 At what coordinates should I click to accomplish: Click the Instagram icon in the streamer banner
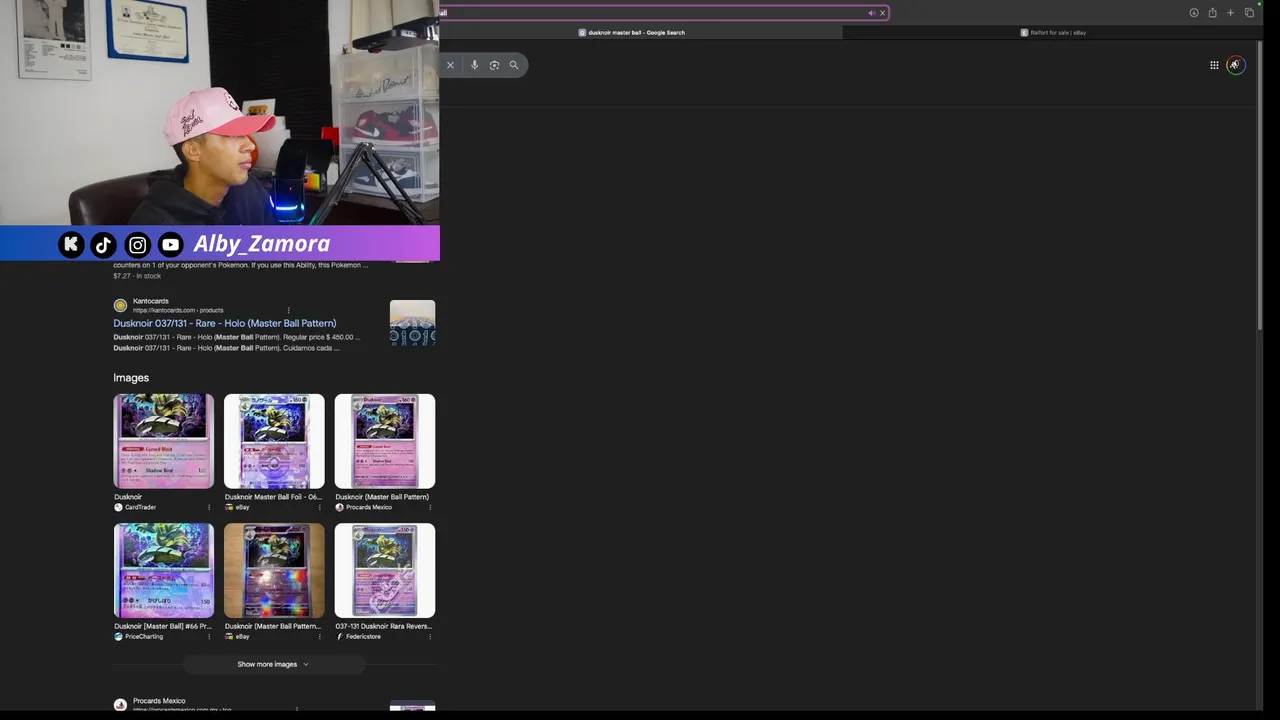pyautogui.click(x=138, y=244)
